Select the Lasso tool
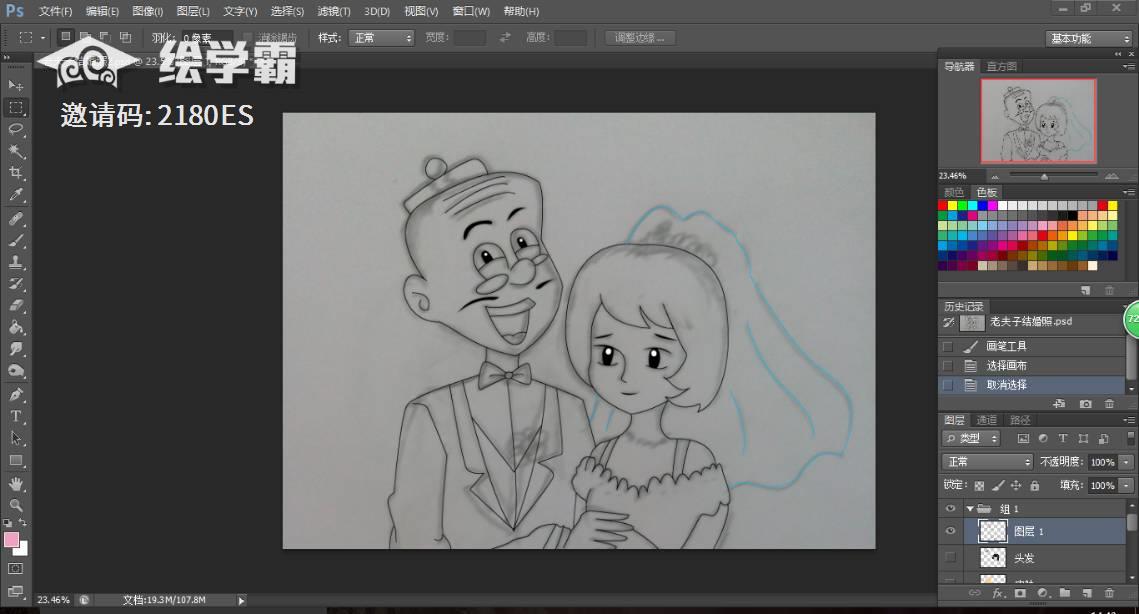 pyautogui.click(x=16, y=129)
